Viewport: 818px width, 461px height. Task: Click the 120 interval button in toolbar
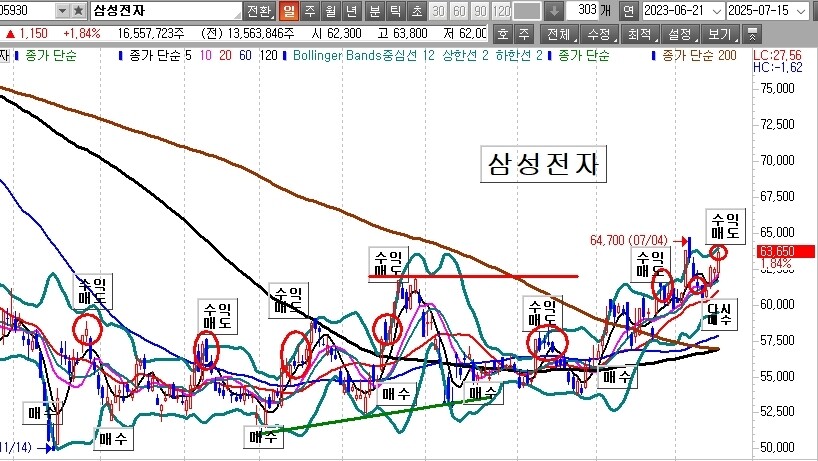pos(501,10)
